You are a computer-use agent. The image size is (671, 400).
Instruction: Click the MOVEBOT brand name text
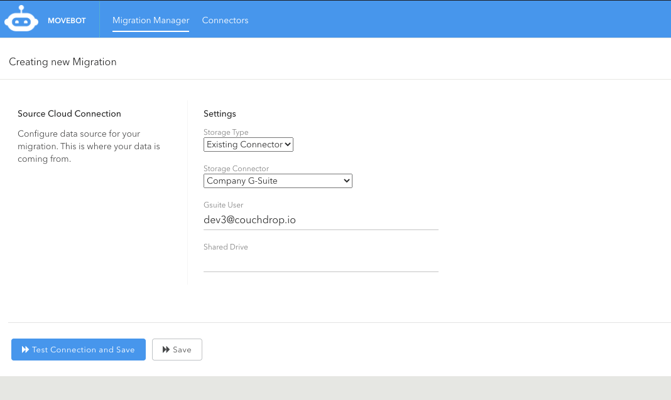coord(67,20)
